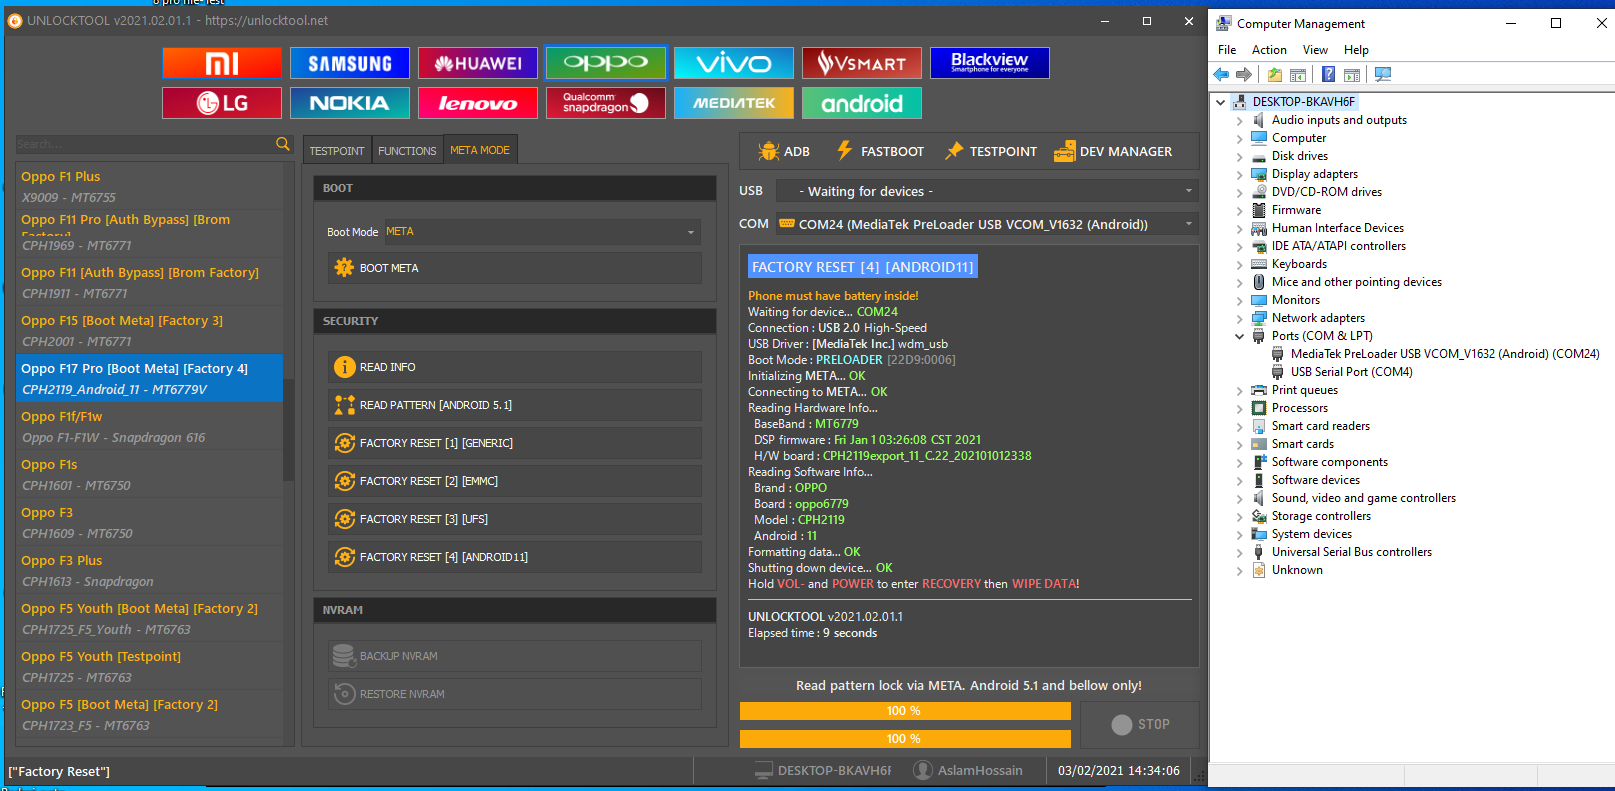Pick the Qualcomm Snapdragon tile

(x=606, y=103)
